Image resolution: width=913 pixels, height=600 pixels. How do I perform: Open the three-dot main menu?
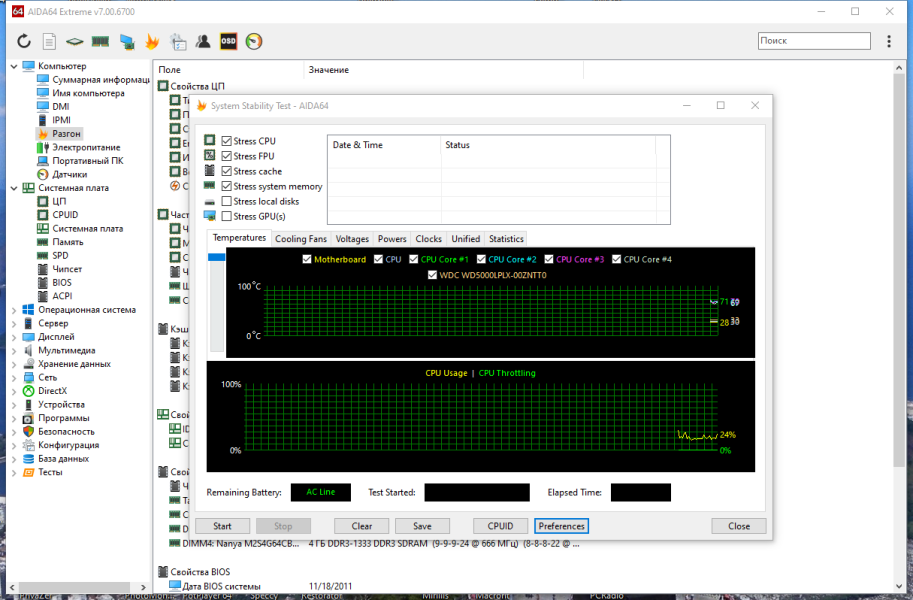(x=889, y=41)
